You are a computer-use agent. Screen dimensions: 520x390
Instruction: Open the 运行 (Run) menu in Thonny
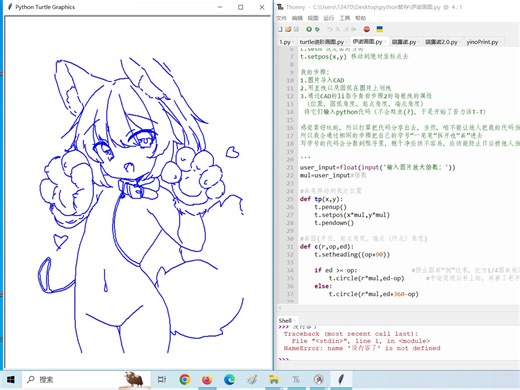(329, 18)
